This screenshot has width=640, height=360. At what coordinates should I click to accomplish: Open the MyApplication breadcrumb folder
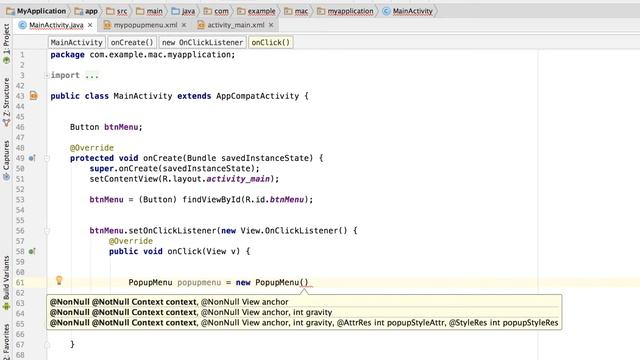click(x=36, y=11)
